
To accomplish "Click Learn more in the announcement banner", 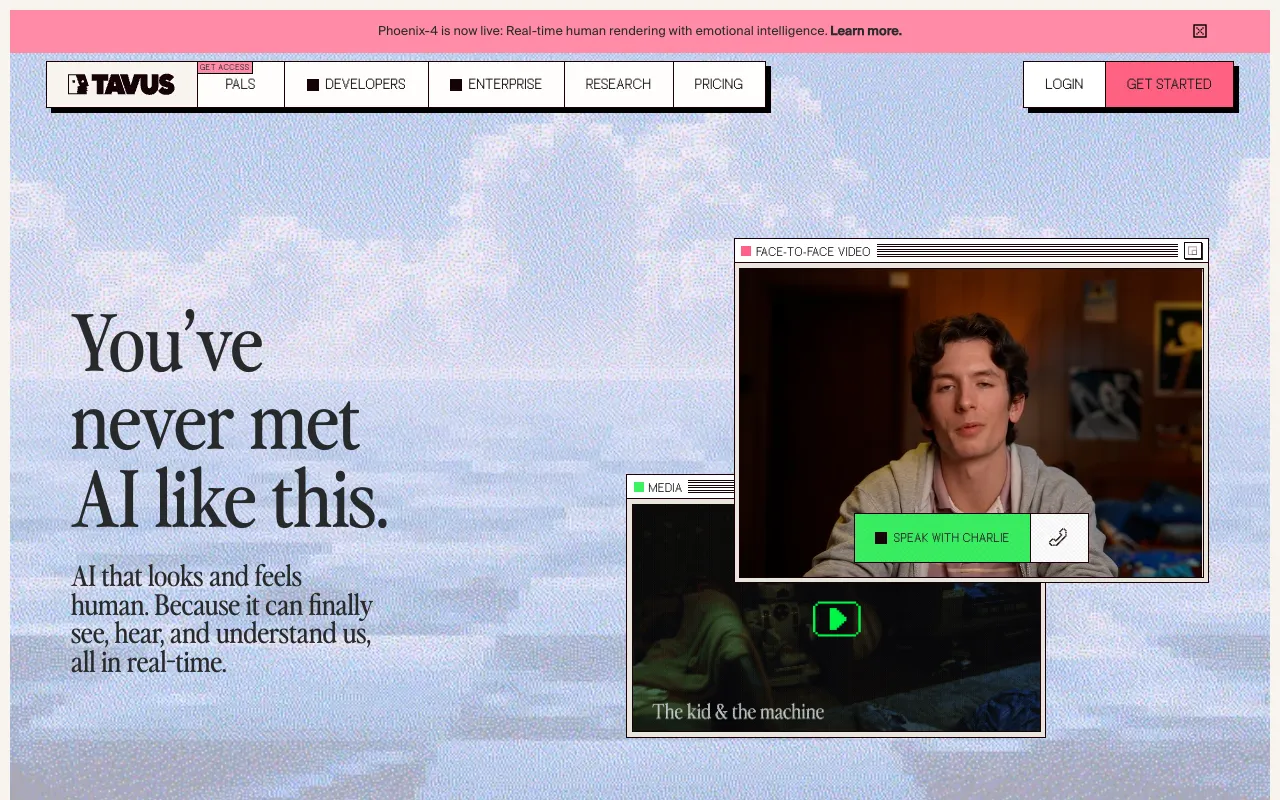I will pyautogui.click(x=864, y=31).
